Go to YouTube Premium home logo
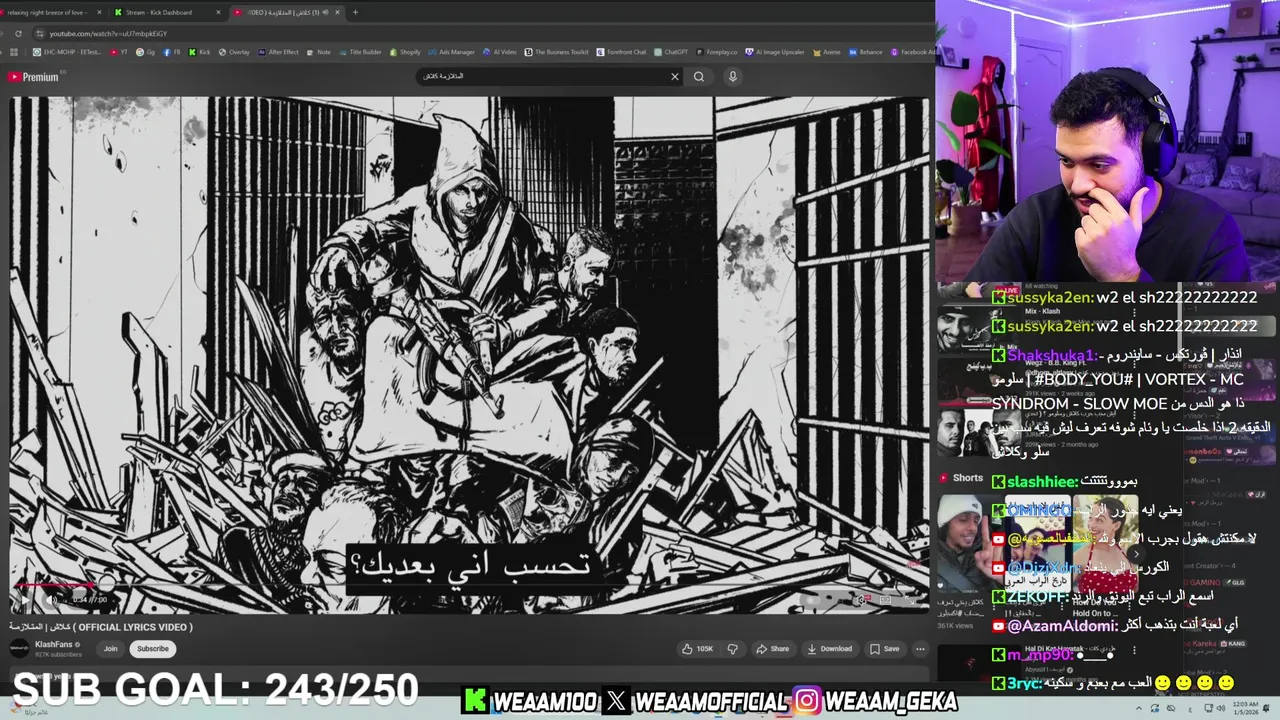The height and width of the screenshot is (720, 1280). [x=34, y=77]
